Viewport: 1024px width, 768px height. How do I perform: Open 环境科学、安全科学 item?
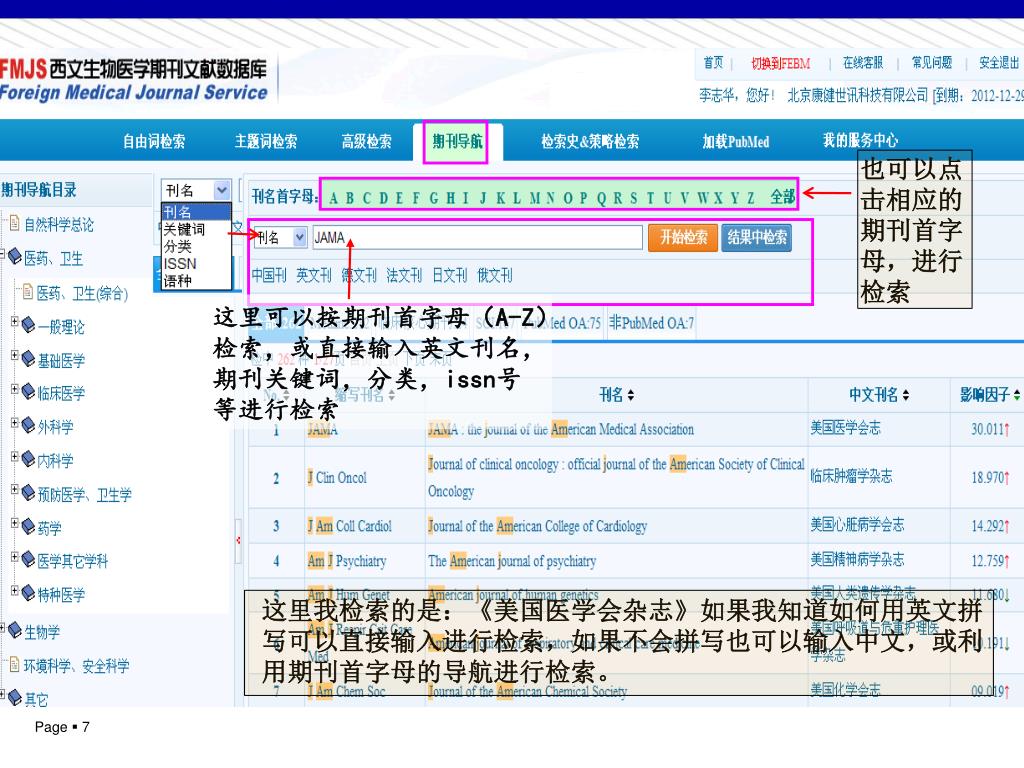click(x=76, y=666)
